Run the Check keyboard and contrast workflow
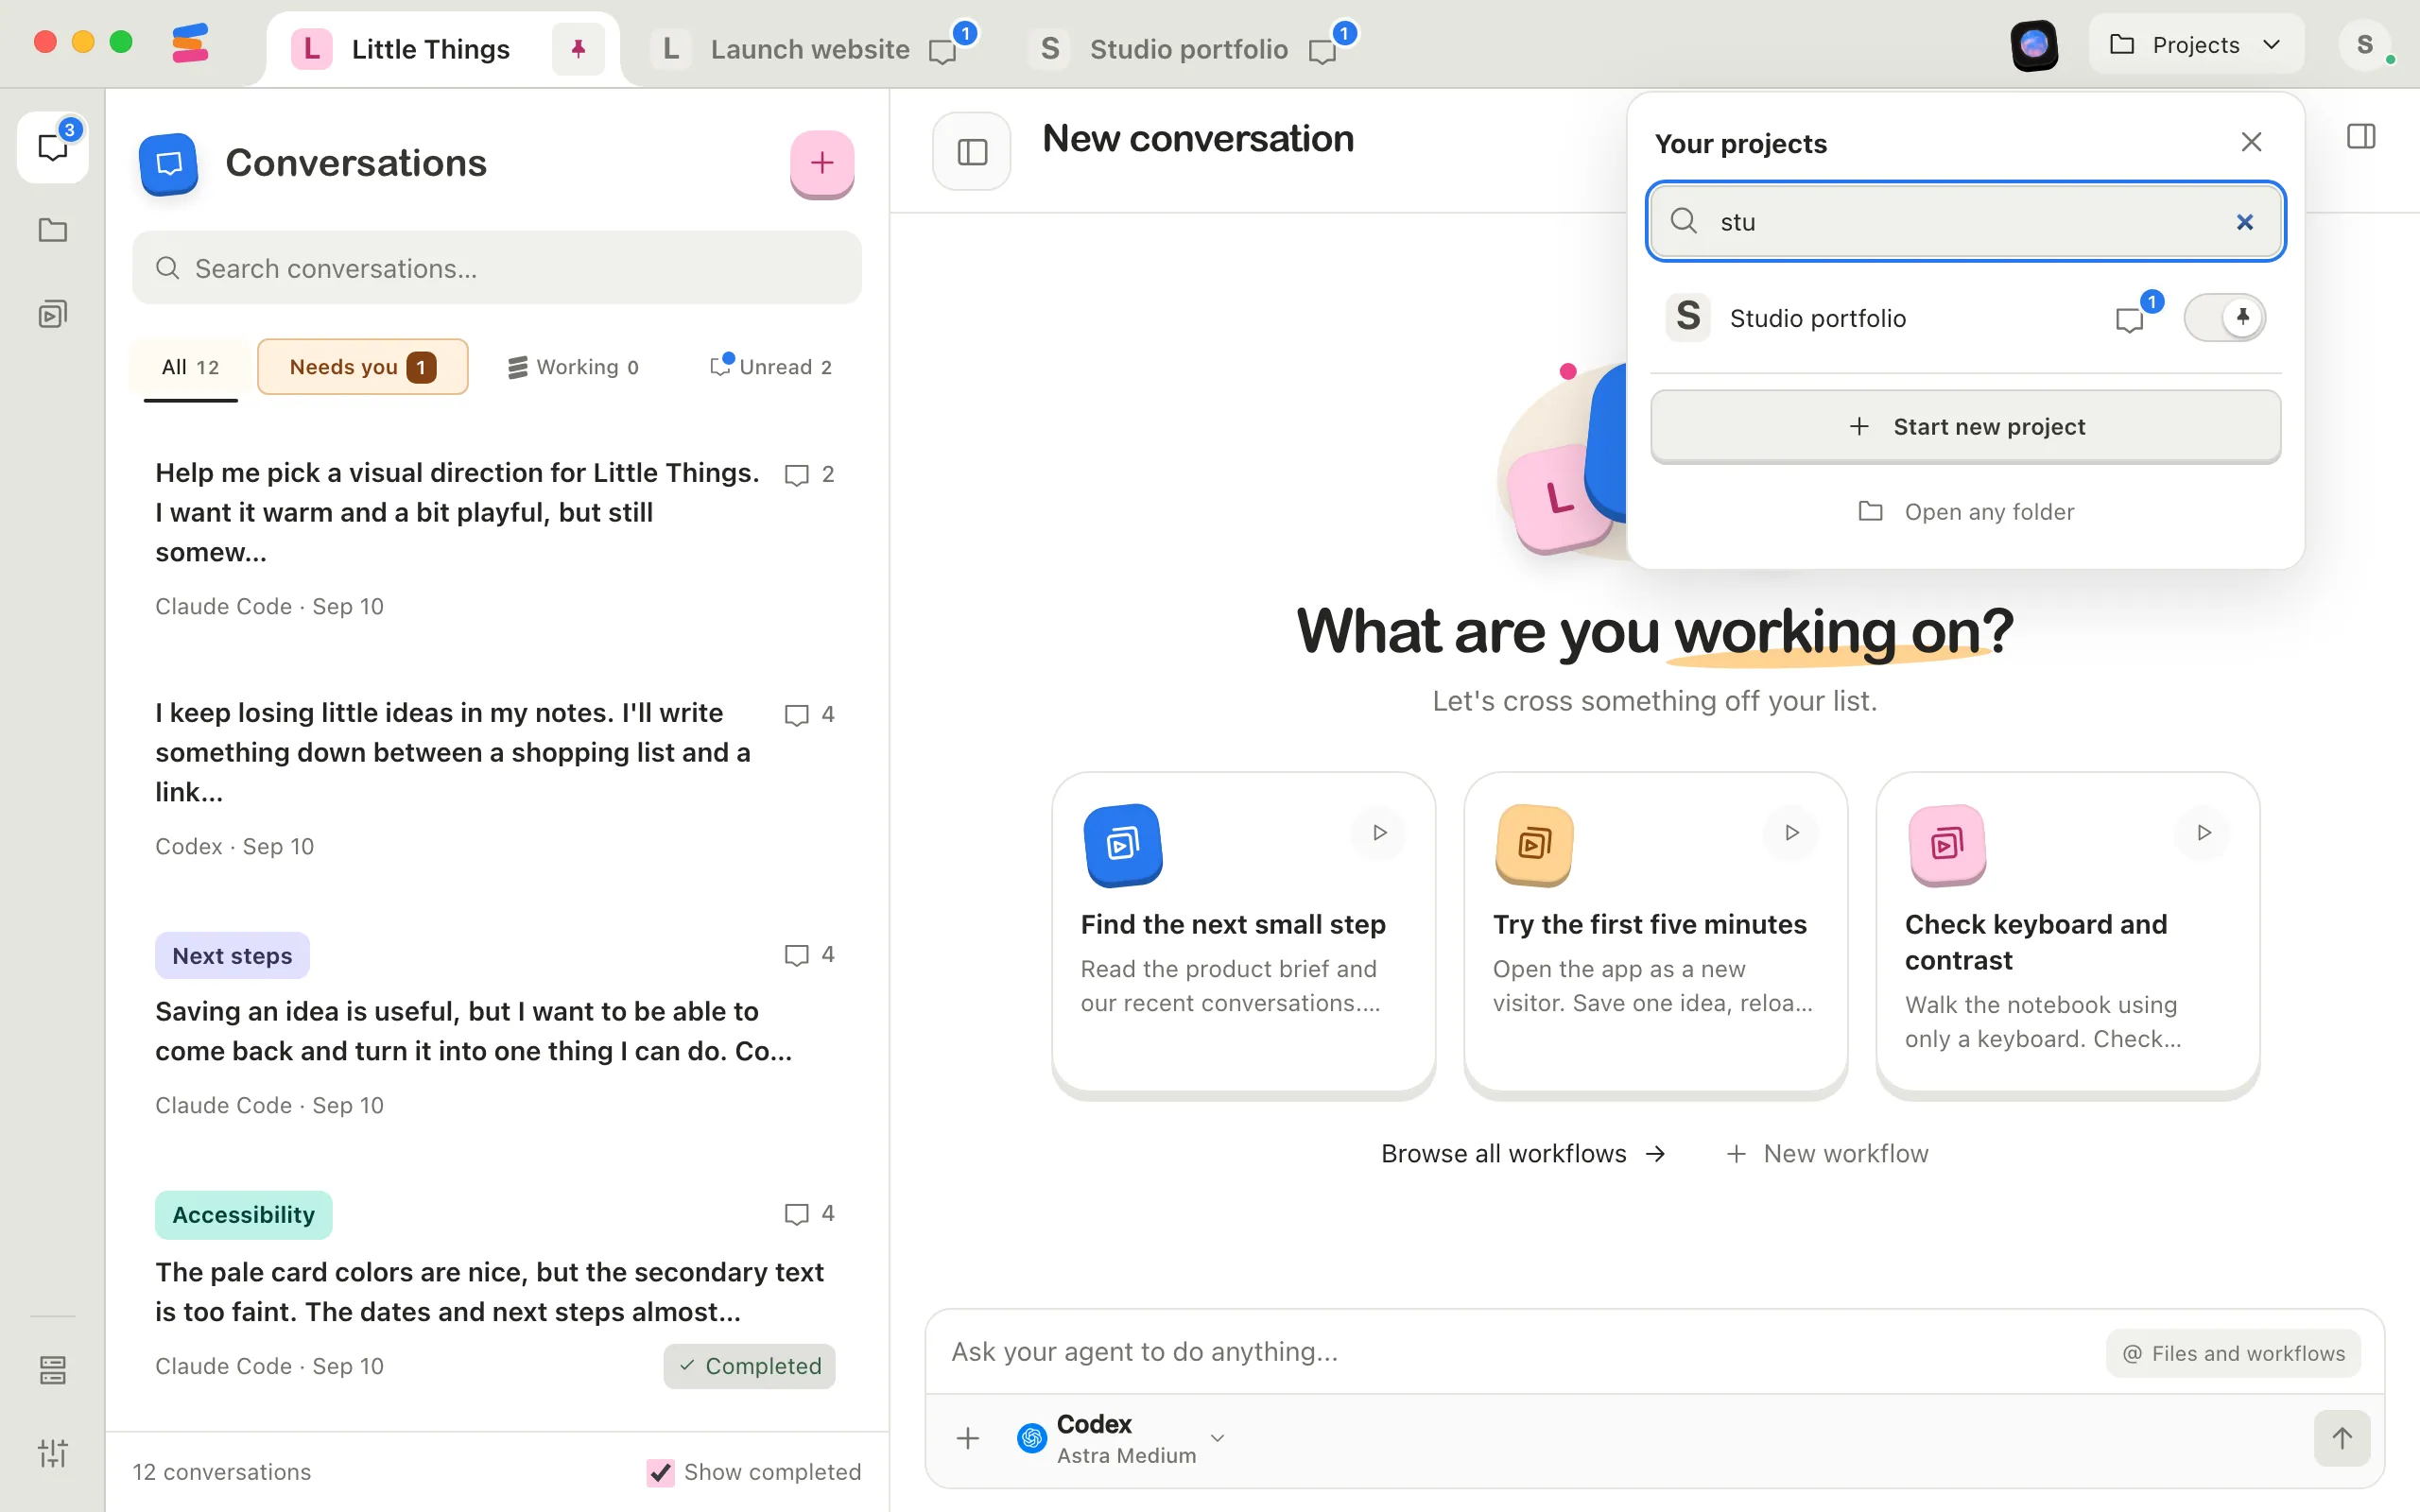The height and width of the screenshot is (1512, 2420). point(2203,832)
